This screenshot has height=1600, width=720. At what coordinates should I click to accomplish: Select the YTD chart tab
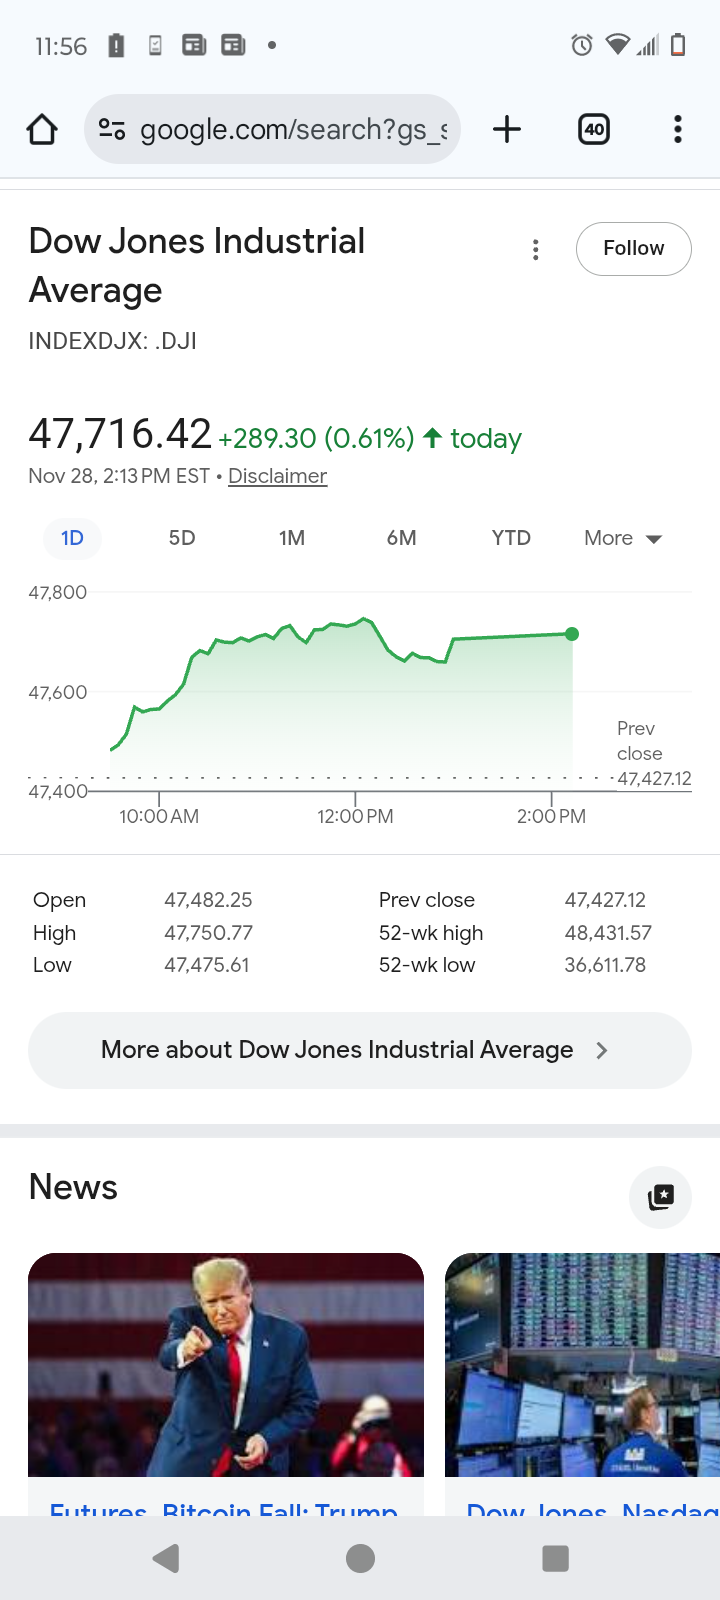pos(511,538)
